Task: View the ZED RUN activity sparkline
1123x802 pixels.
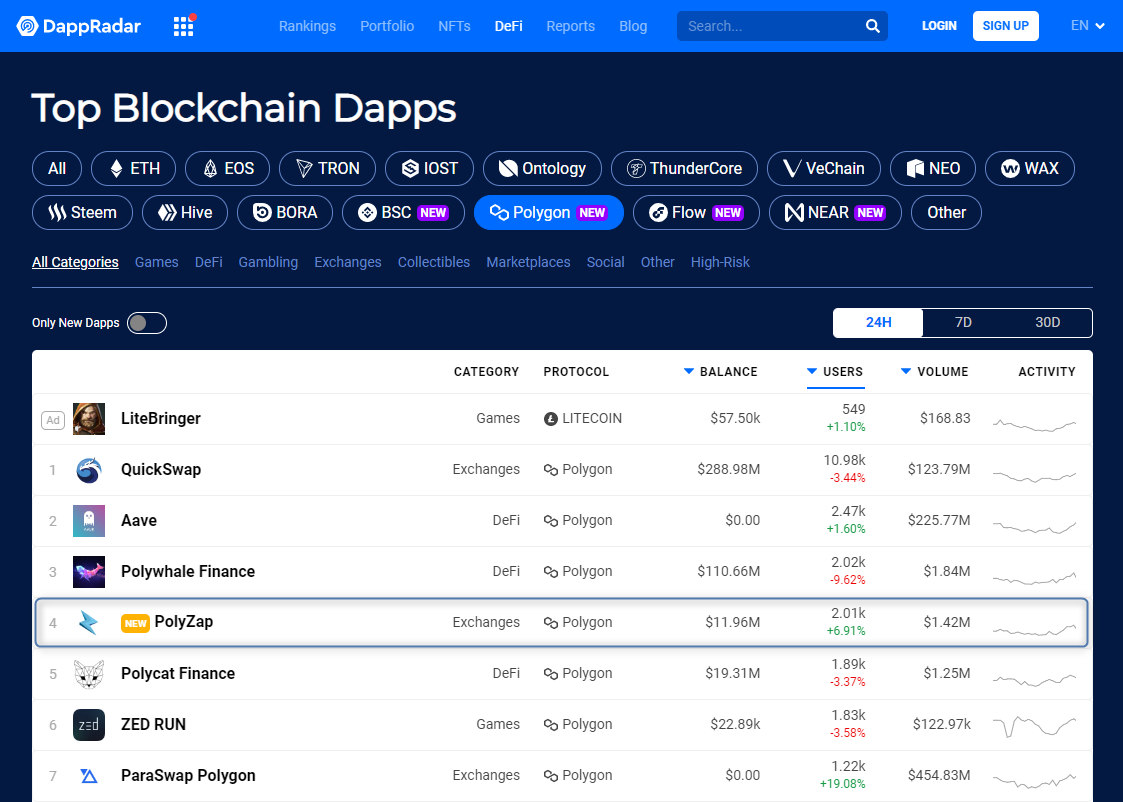Action: coord(1034,725)
